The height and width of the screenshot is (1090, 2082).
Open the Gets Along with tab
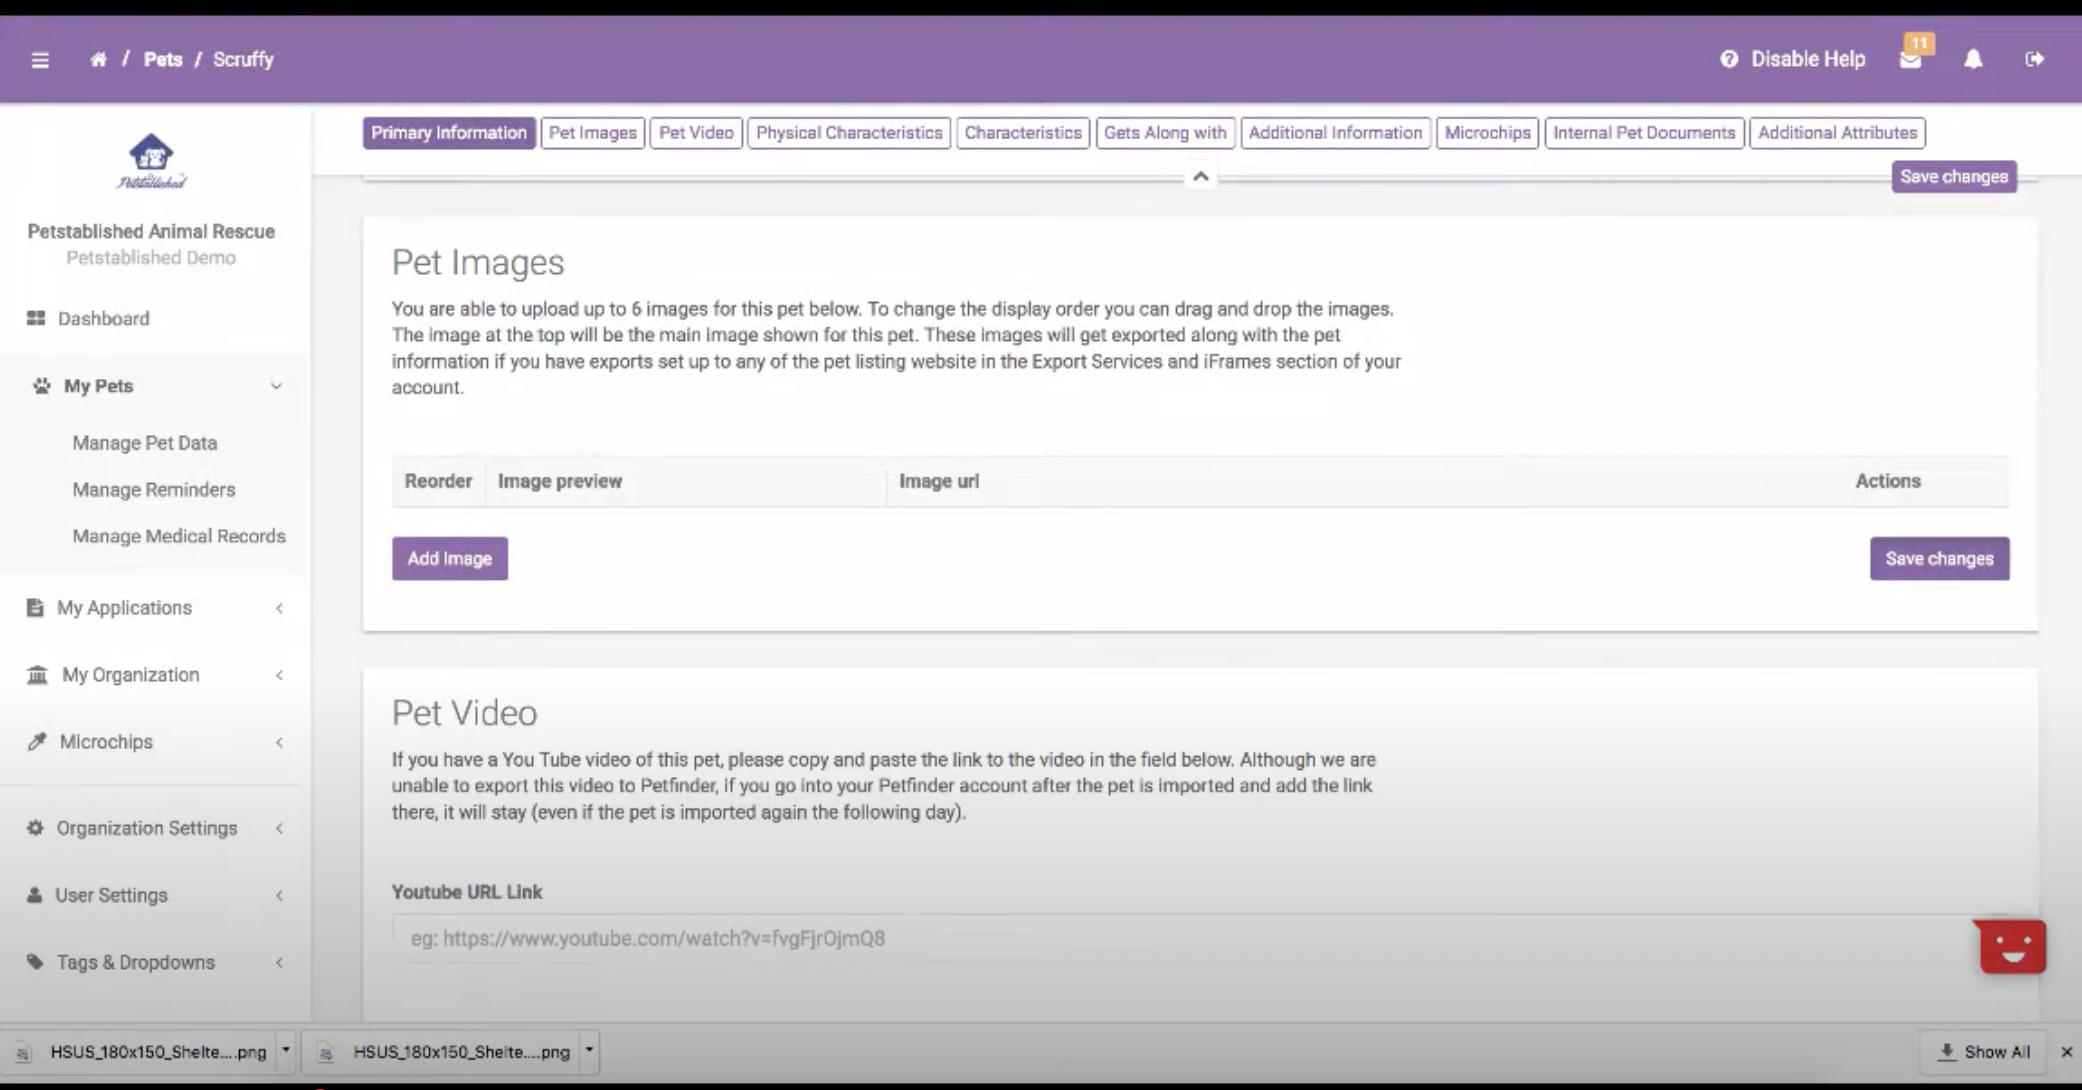point(1165,133)
